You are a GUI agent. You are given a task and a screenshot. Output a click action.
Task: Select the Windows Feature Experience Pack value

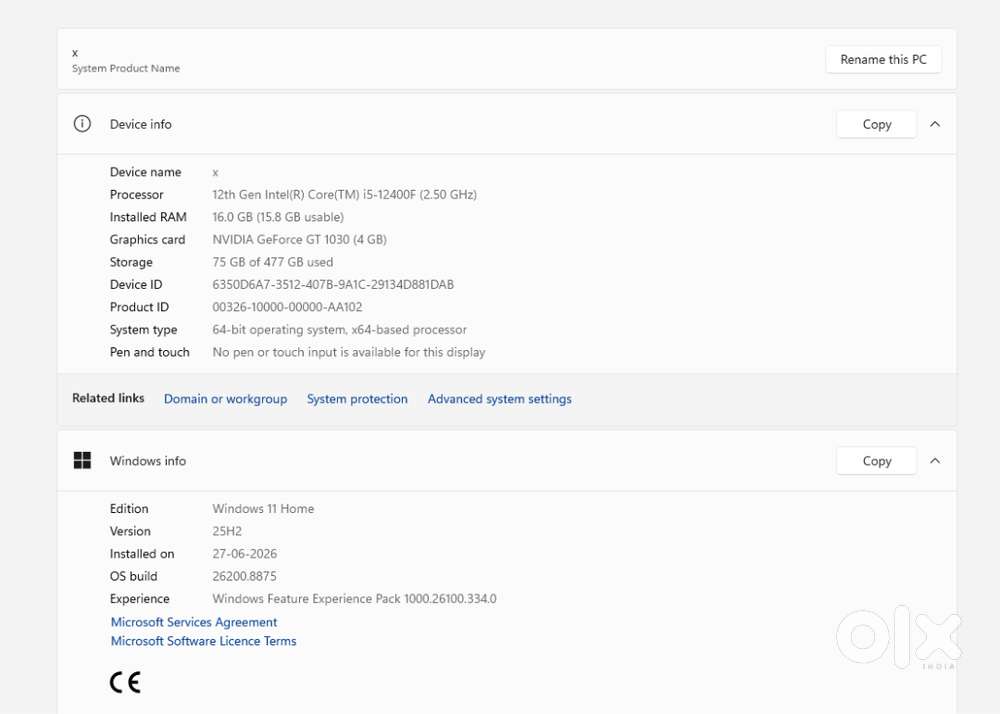tap(354, 599)
